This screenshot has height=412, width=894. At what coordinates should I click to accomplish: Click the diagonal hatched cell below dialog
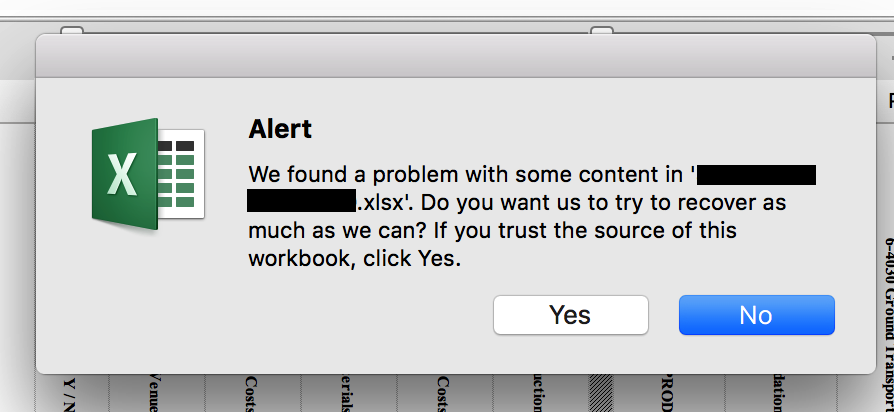pos(600,393)
